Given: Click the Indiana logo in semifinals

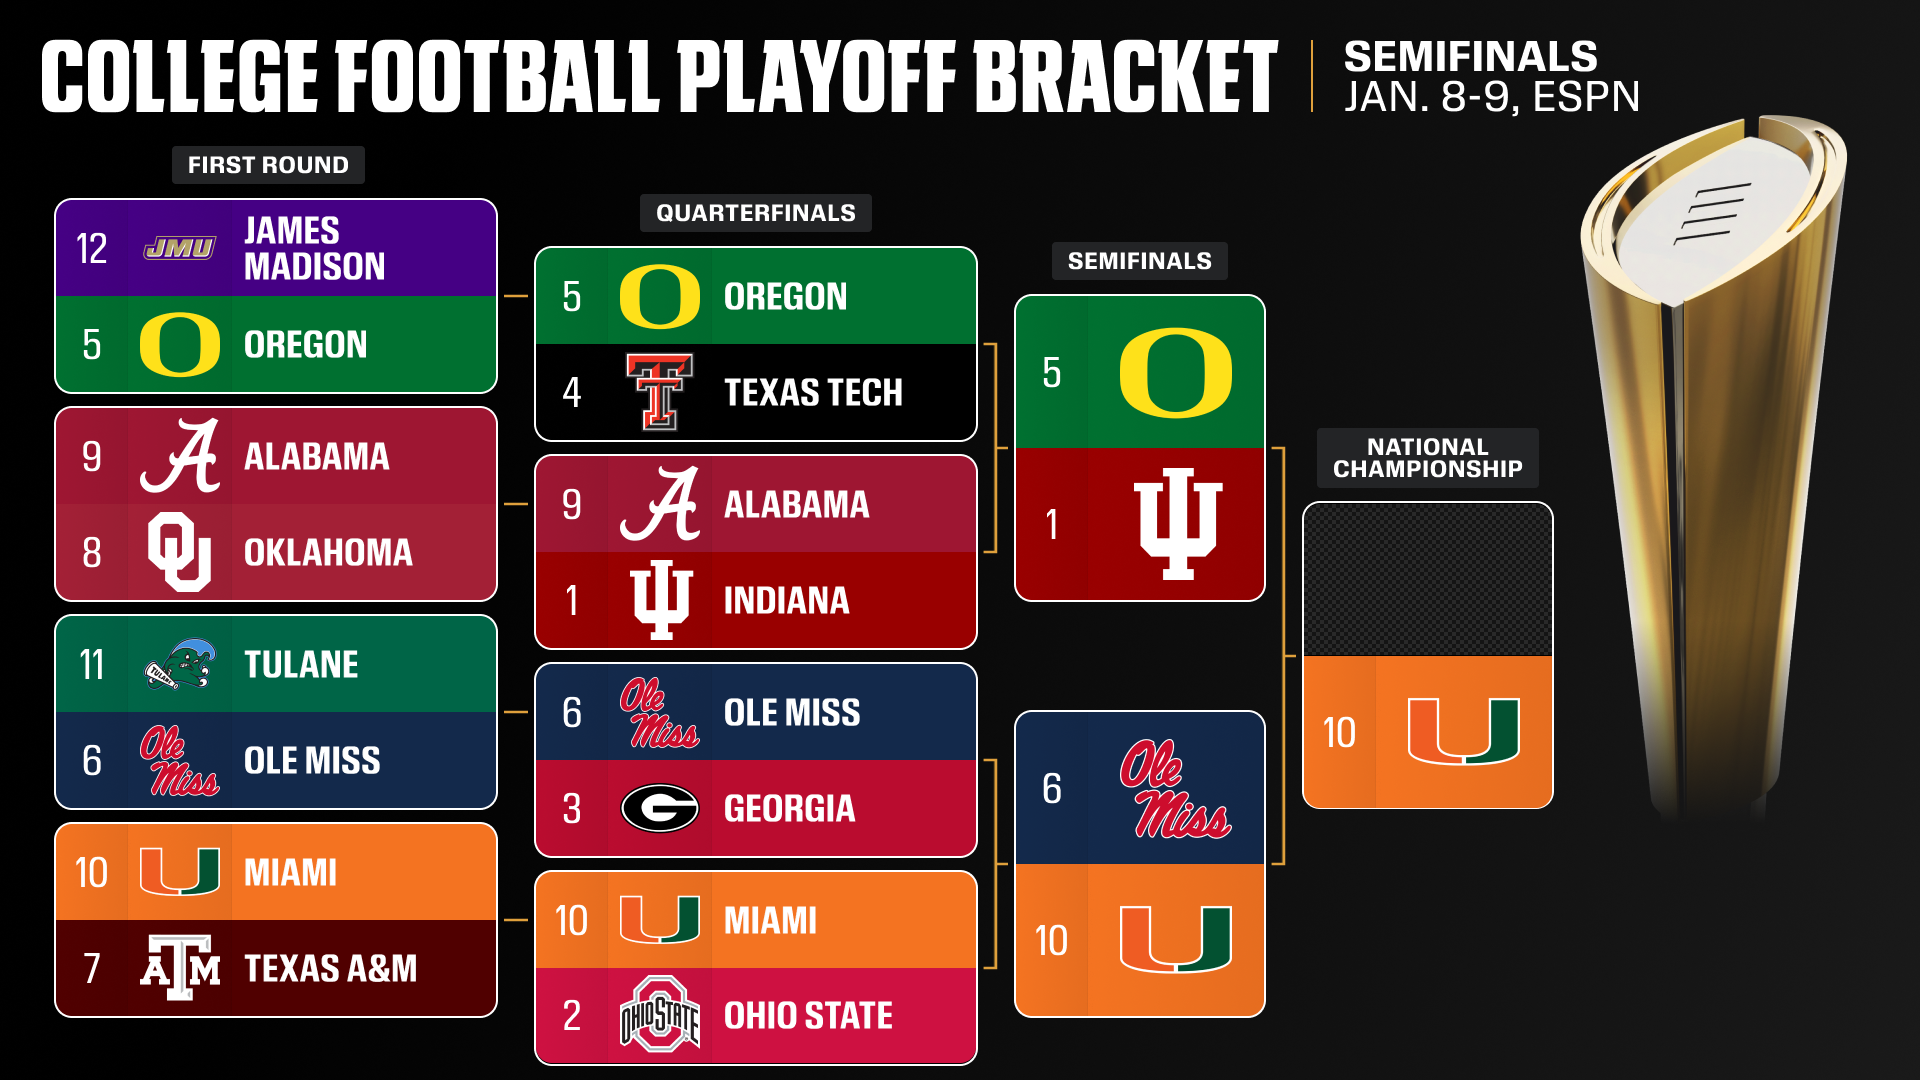Looking at the screenshot, I should [1179, 523].
